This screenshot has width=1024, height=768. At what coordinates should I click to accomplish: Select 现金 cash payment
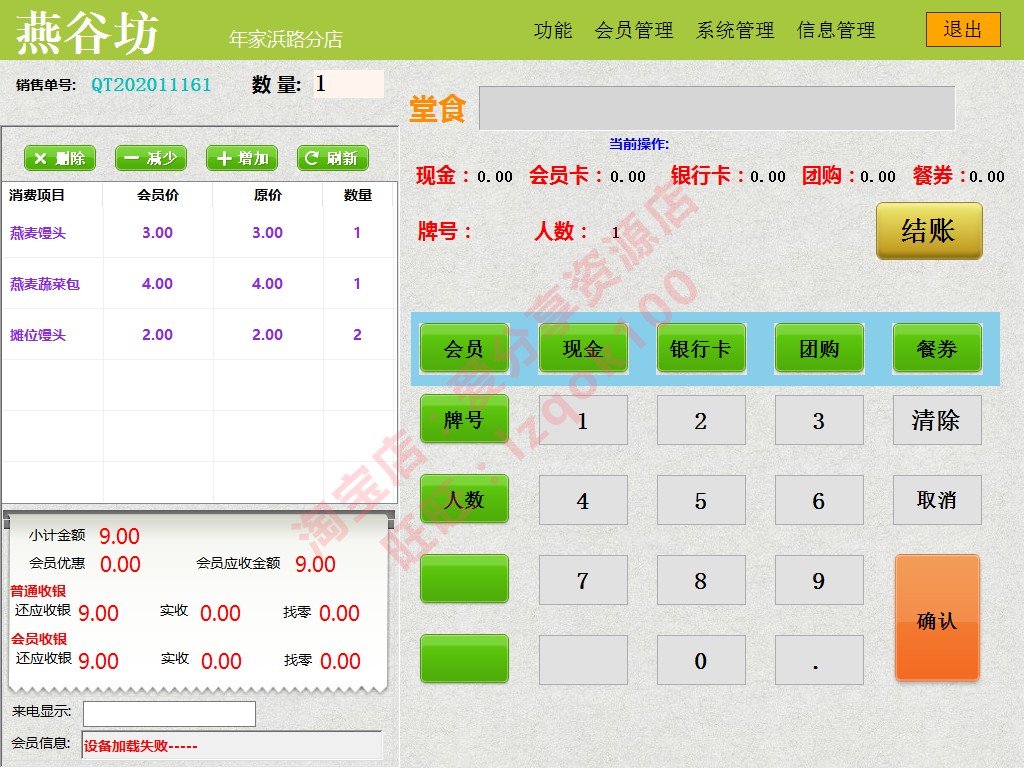(583, 348)
